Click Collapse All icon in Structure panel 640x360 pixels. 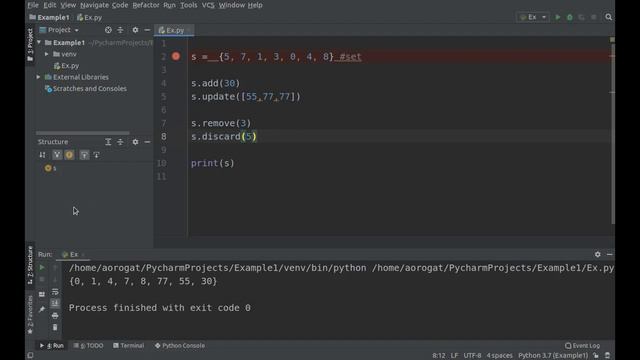coord(120,142)
